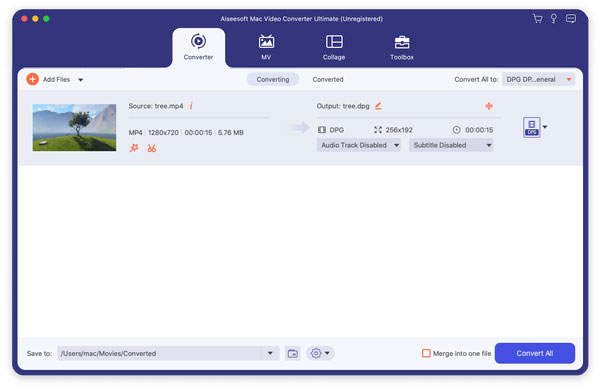Click the orange Add Files plus icon
The image size is (600, 389).
33,79
